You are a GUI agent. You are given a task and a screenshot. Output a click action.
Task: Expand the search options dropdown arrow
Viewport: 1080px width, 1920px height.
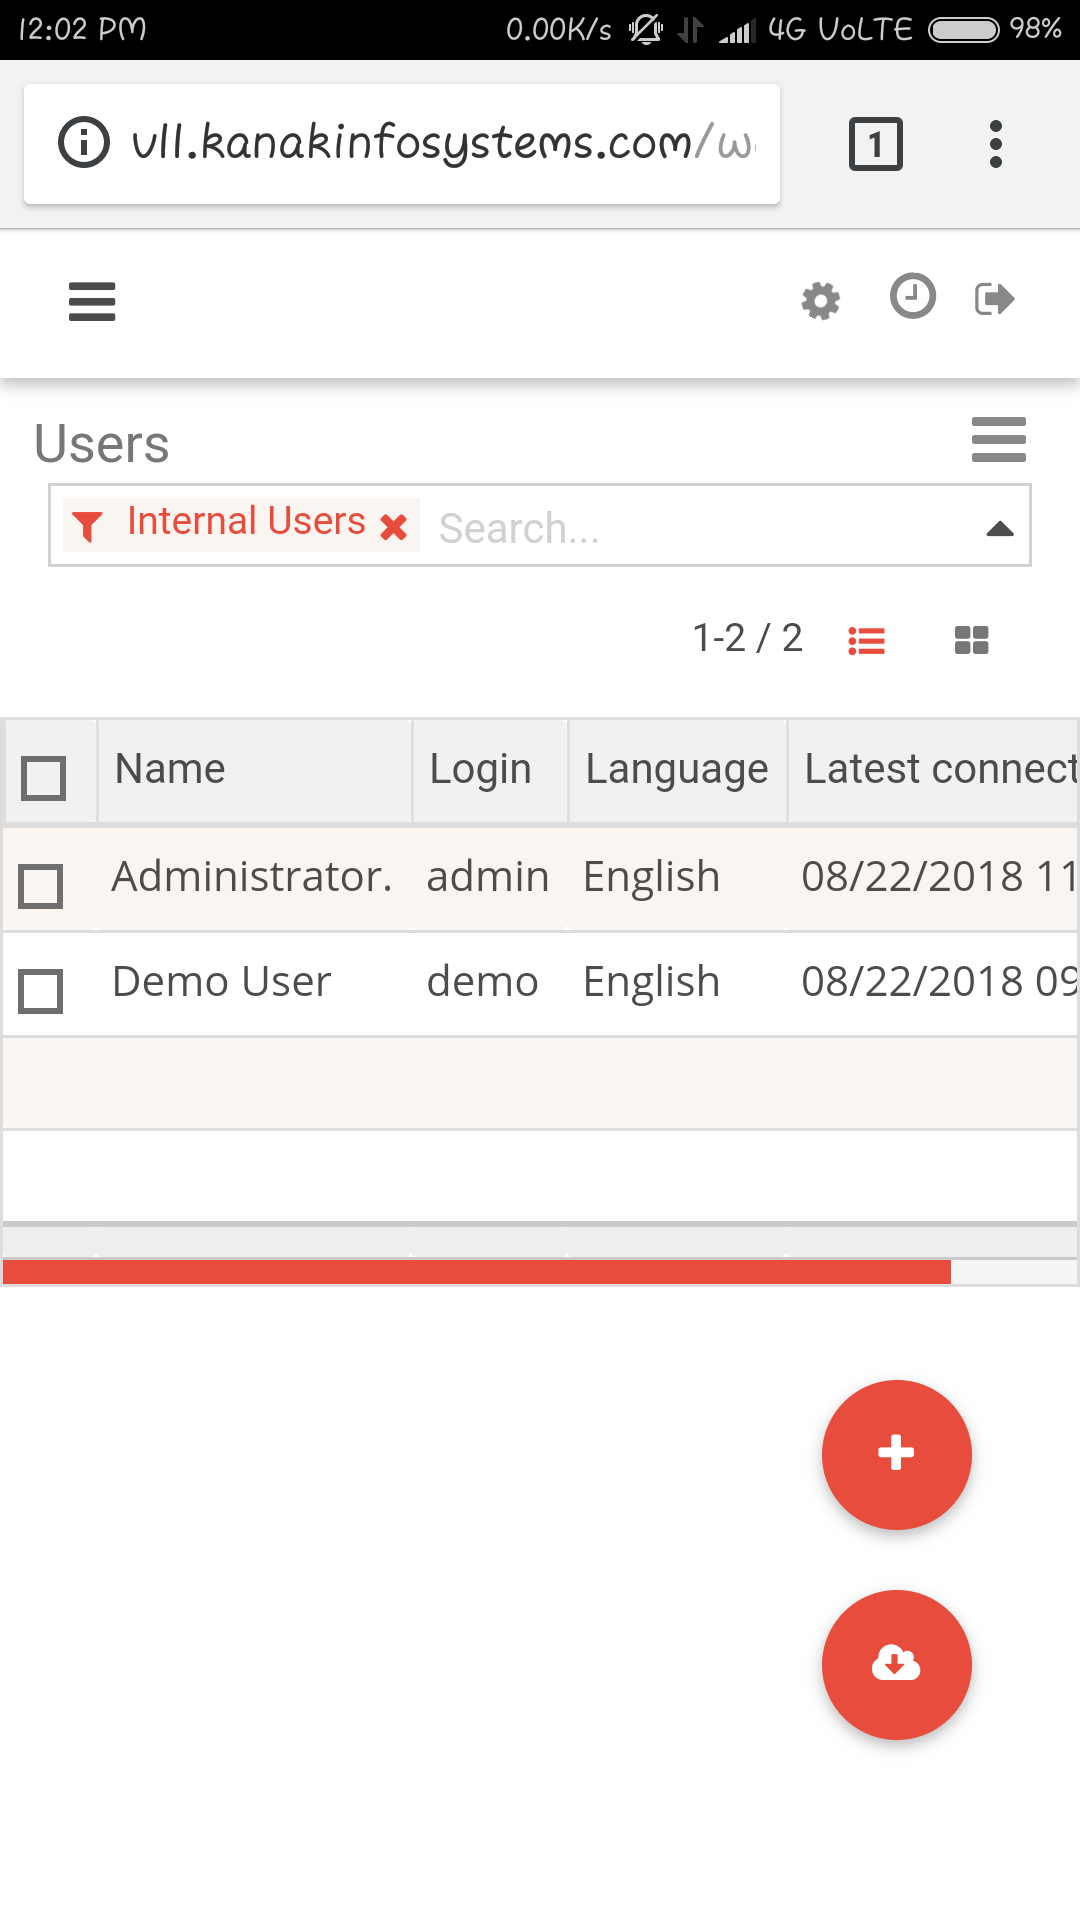tap(1000, 529)
